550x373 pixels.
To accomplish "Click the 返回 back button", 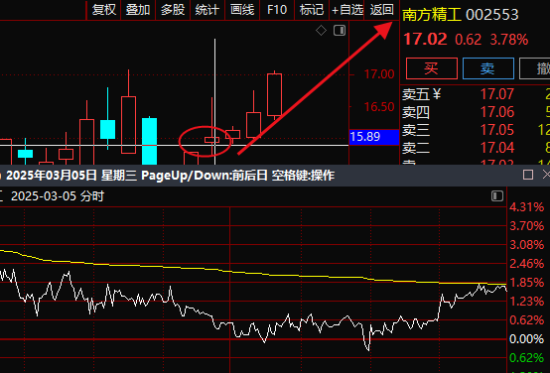I will click(382, 10).
